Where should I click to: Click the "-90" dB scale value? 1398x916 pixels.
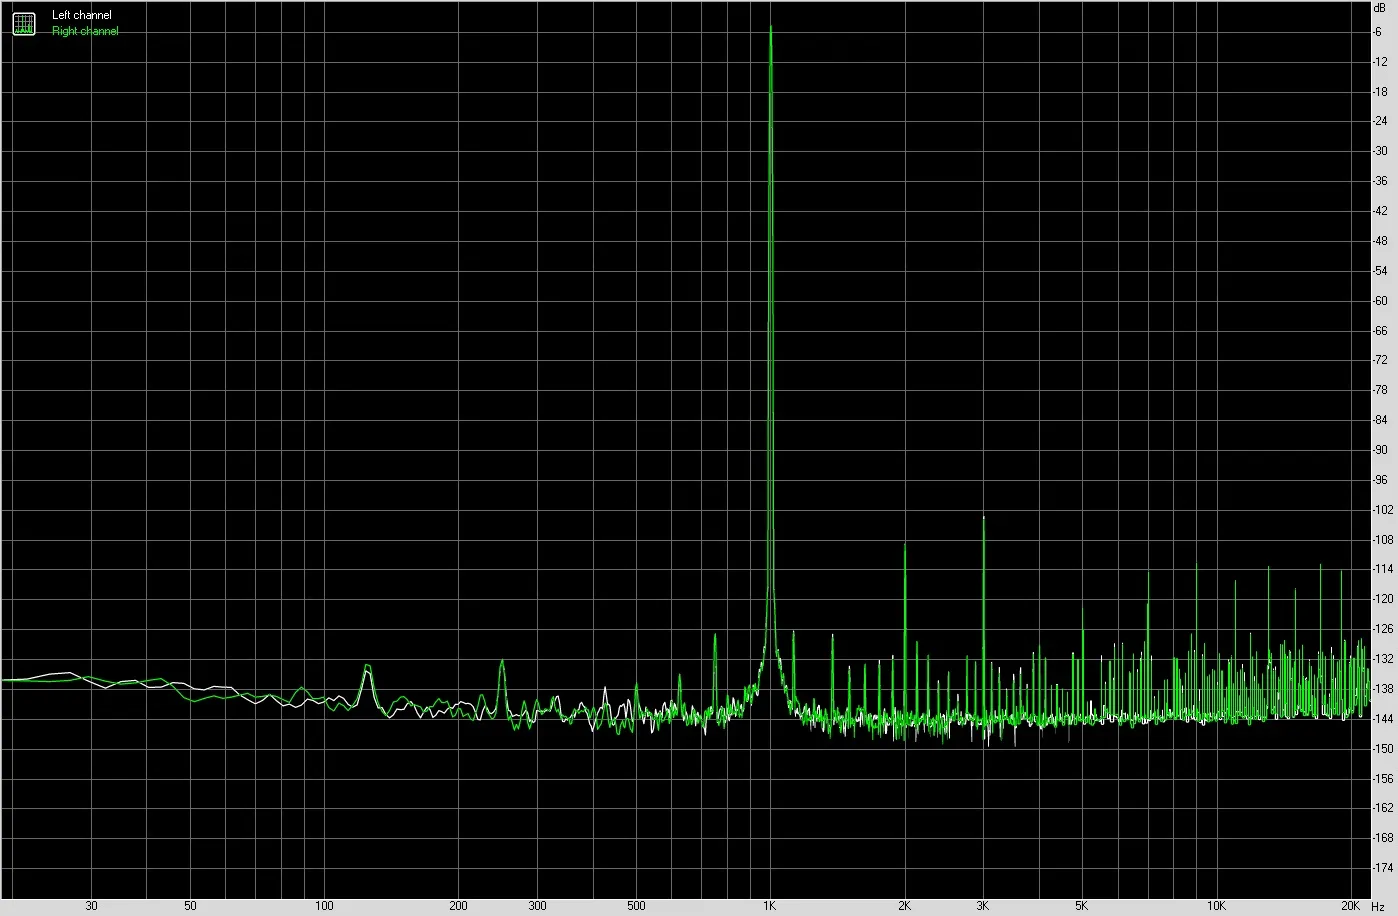pos(1381,450)
